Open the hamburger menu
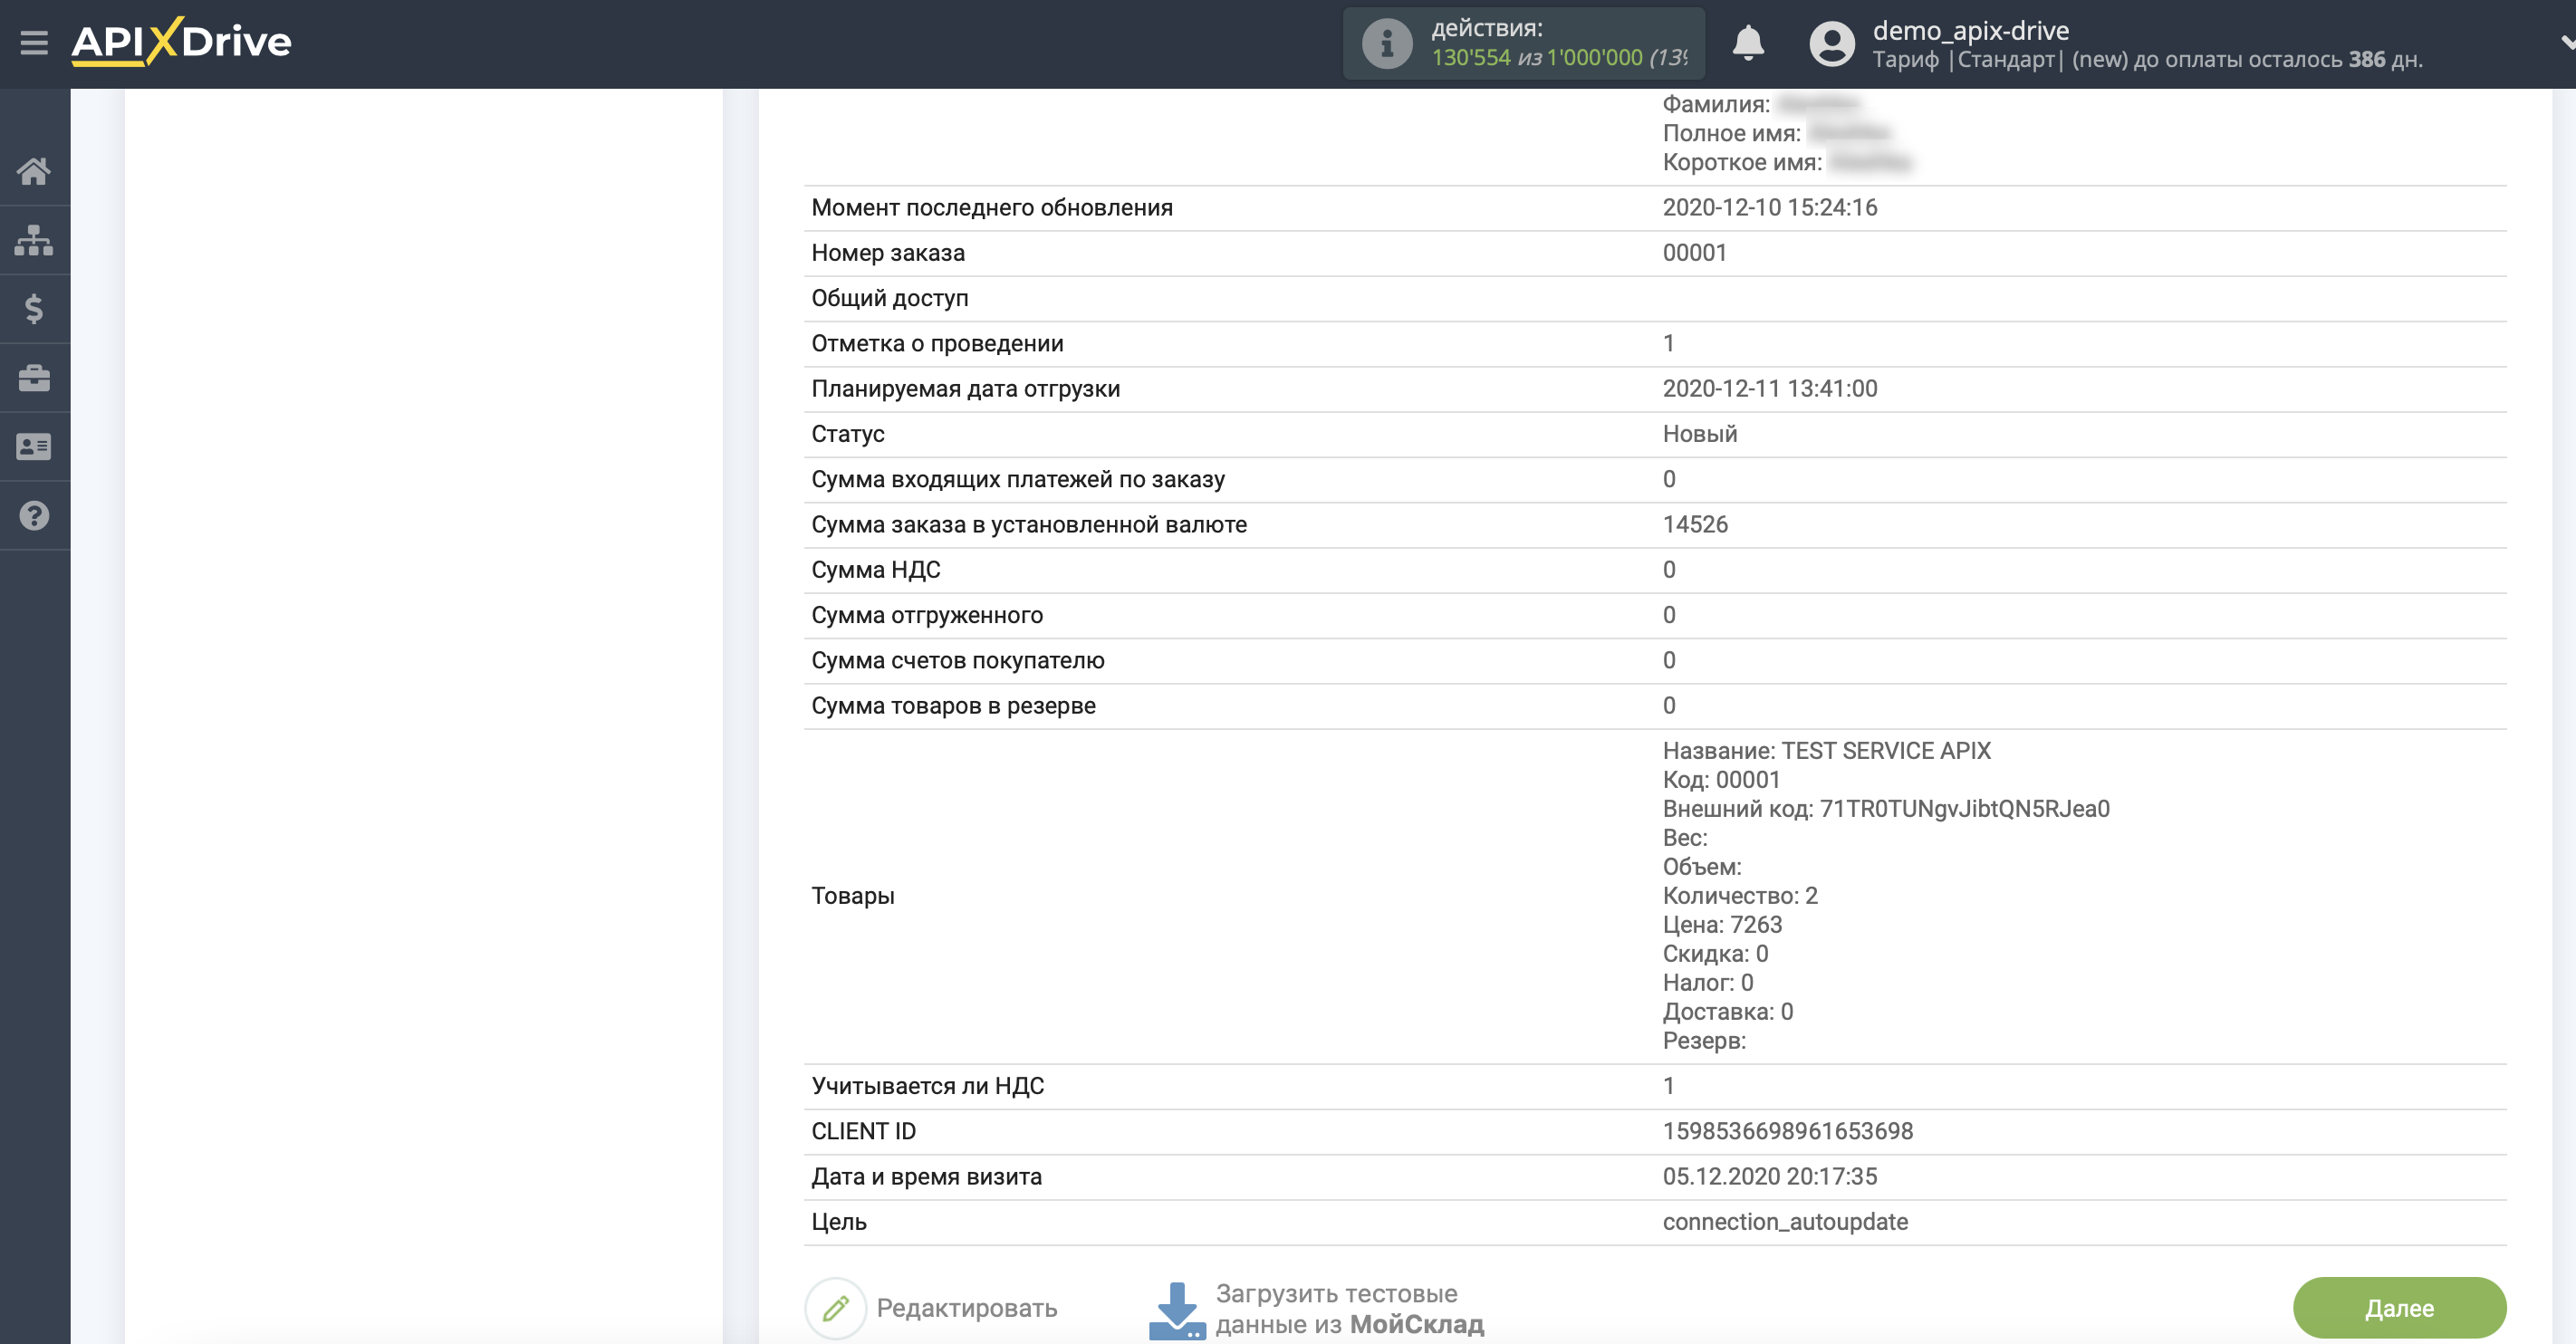This screenshot has width=2576, height=1344. coord(34,42)
